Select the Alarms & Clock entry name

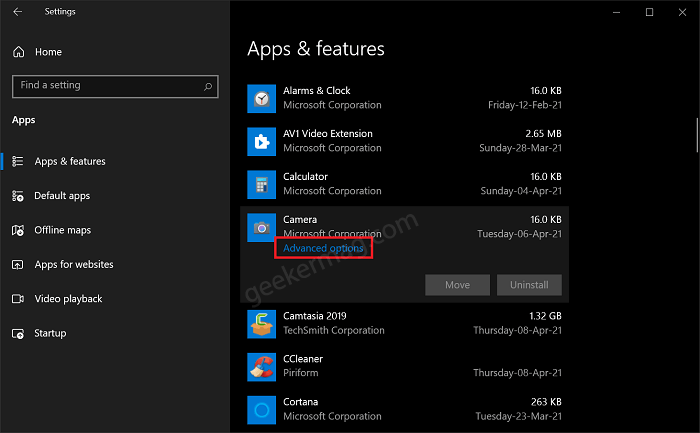[x=317, y=91]
